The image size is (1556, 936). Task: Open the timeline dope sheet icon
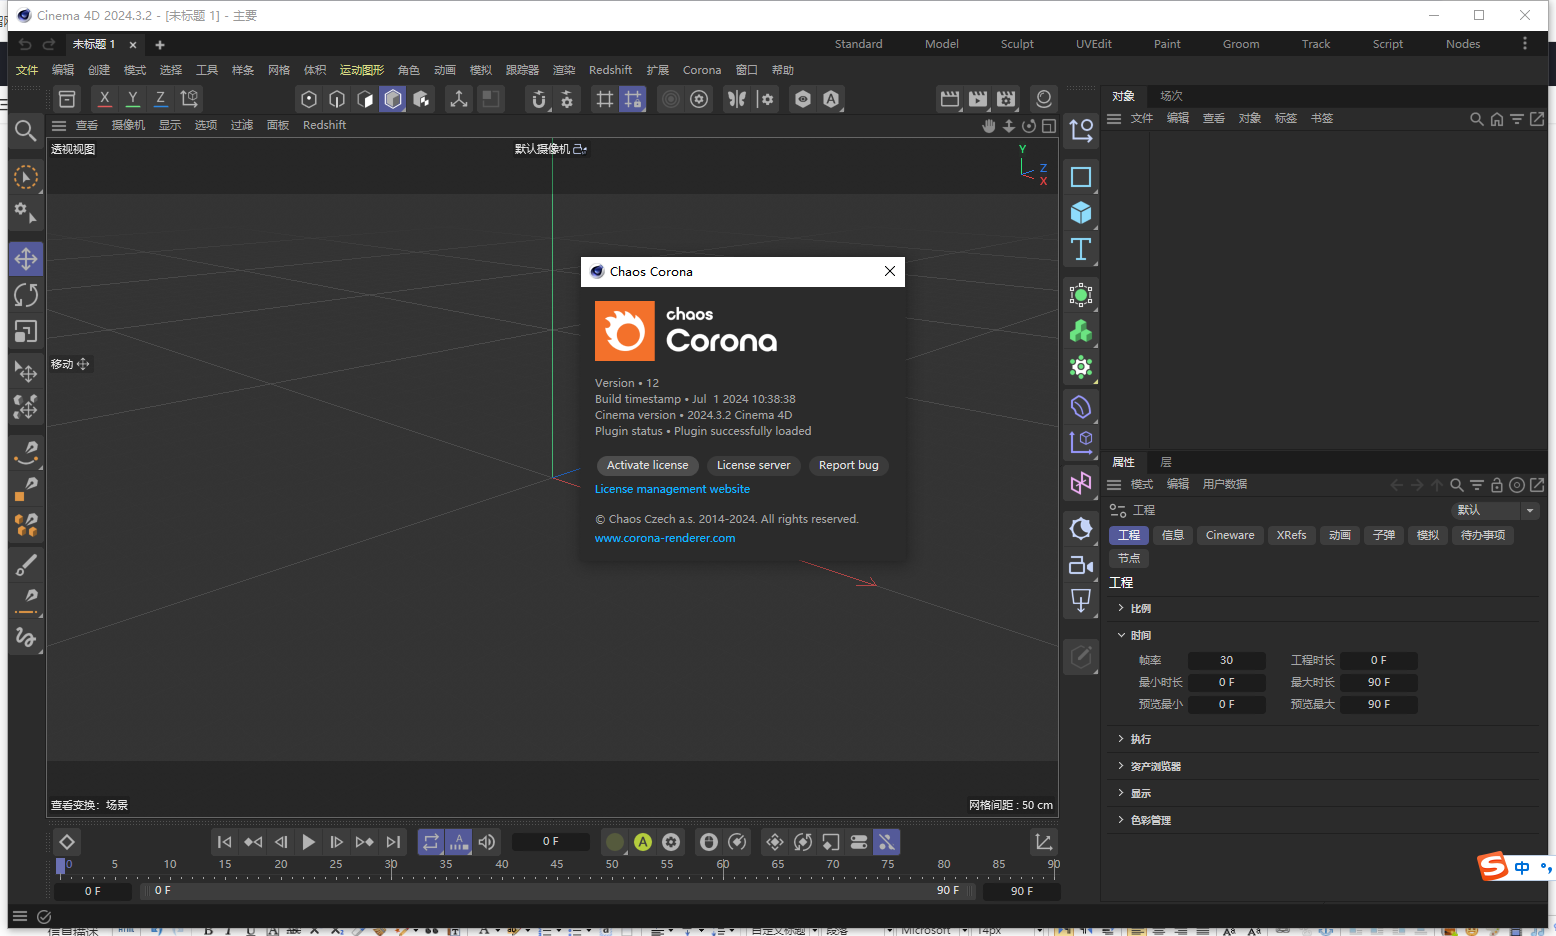click(x=1043, y=842)
